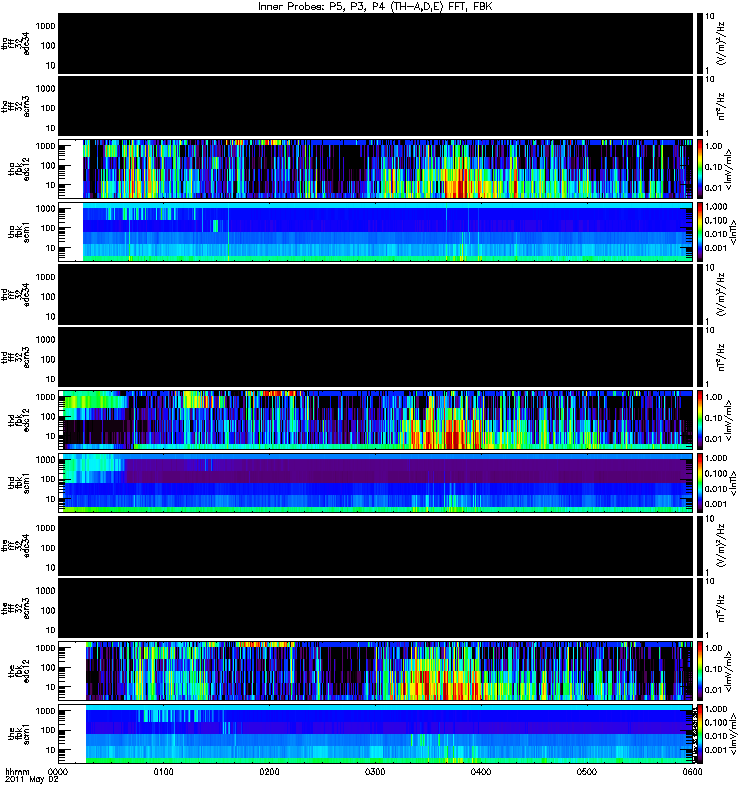Click the hhmm axis label

17,772
